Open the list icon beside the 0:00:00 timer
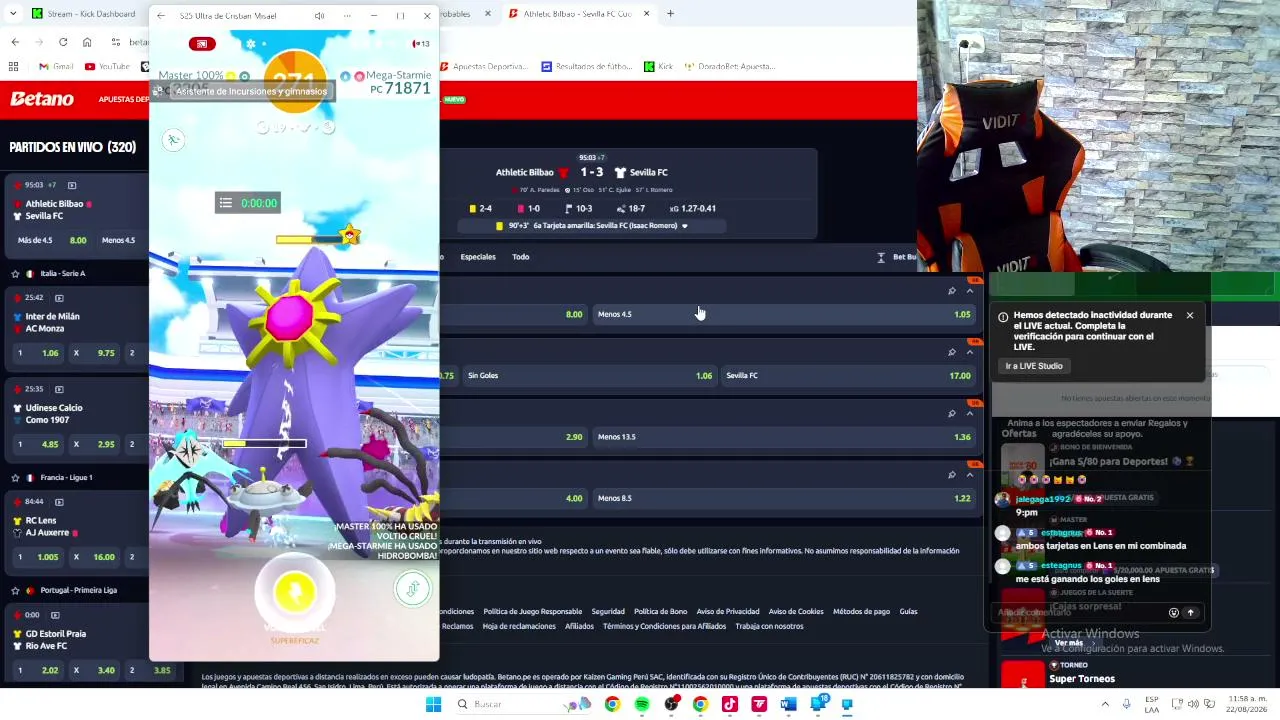The width and height of the screenshot is (1280, 720). [x=226, y=203]
